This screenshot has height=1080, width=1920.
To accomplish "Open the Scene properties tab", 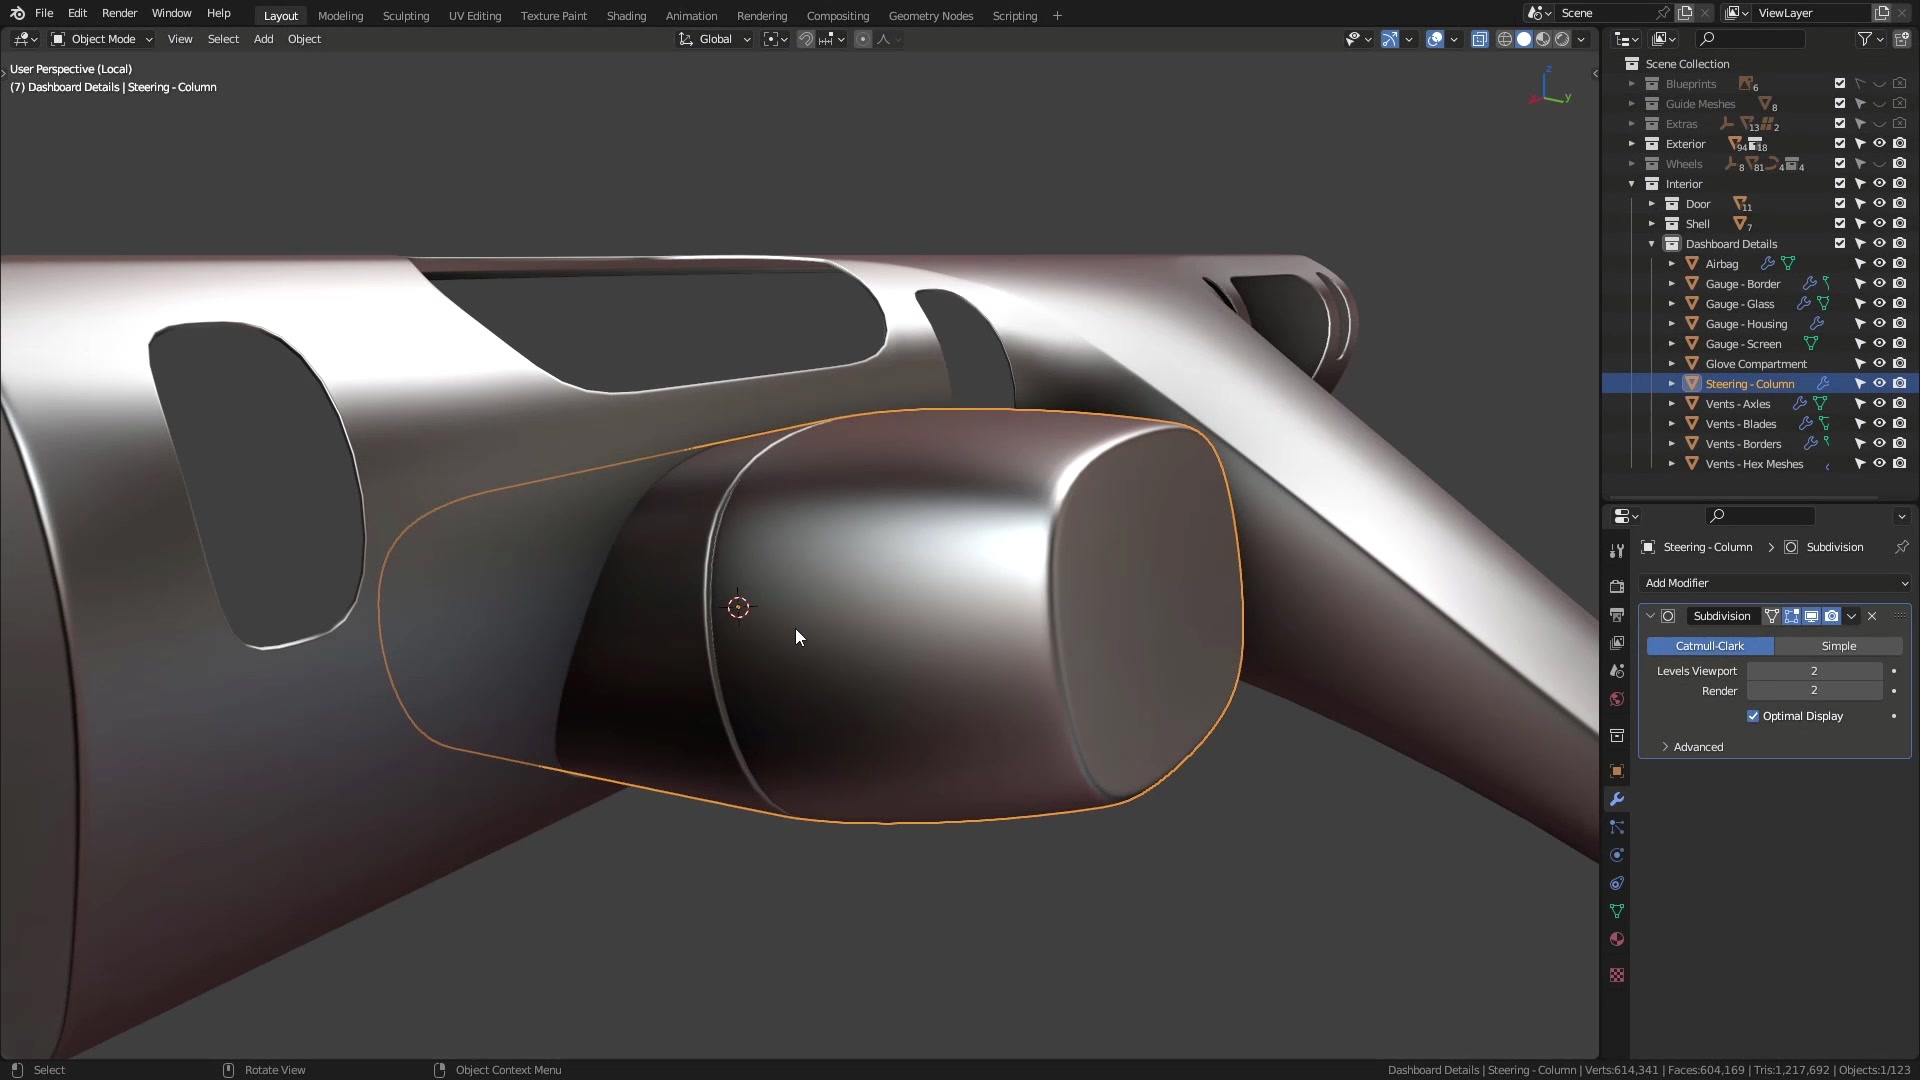I will pos(1617,671).
